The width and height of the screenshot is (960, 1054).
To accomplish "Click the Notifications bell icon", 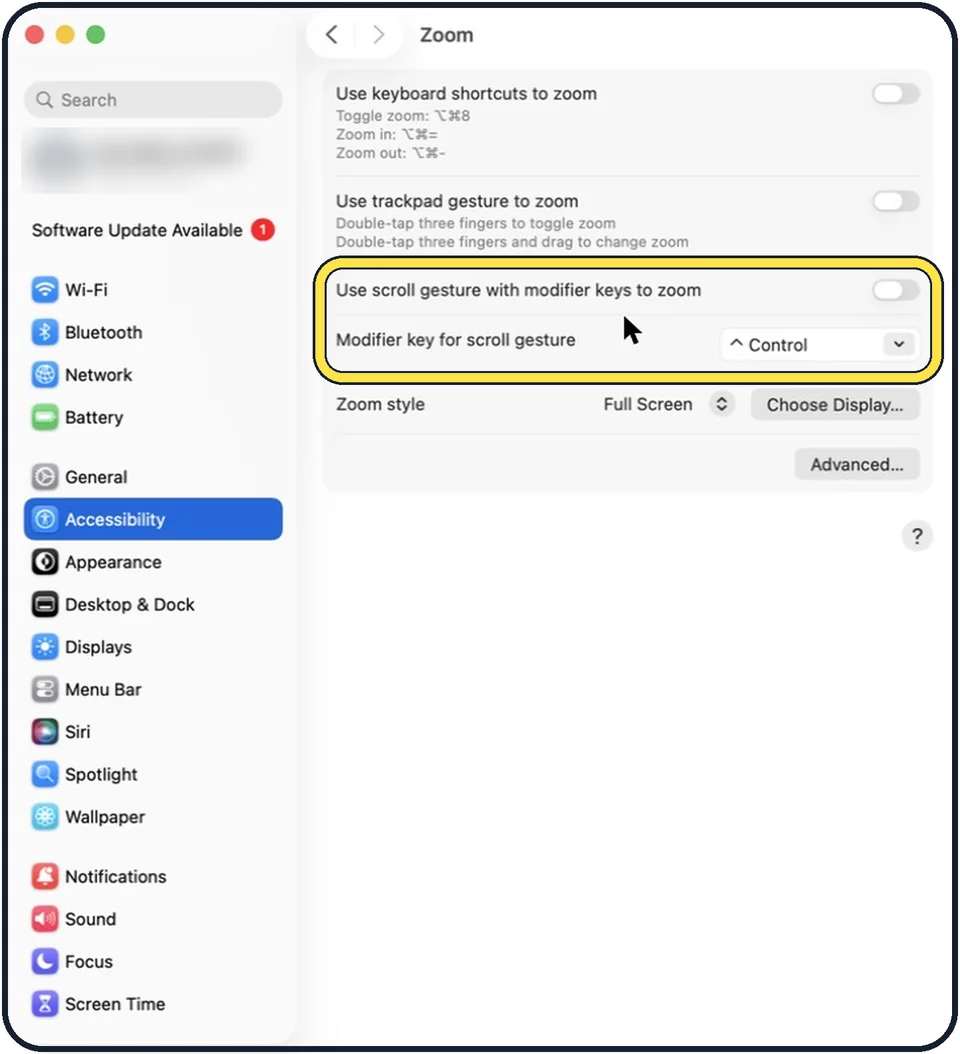I will (45, 876).
